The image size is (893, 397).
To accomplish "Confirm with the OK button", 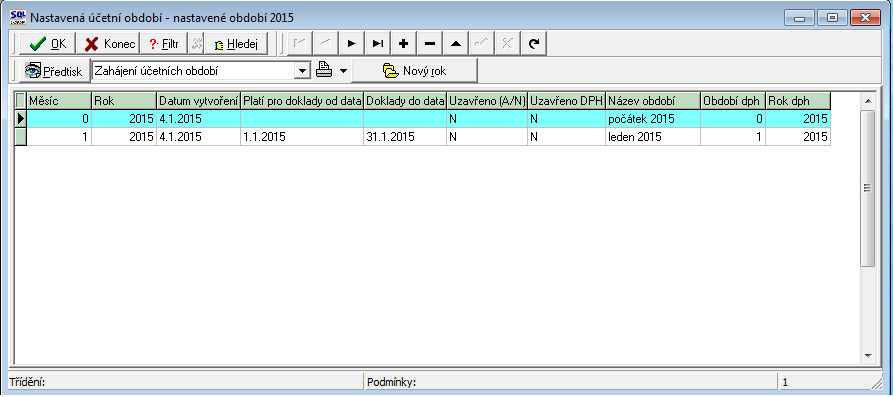I will tap(47, 44).
